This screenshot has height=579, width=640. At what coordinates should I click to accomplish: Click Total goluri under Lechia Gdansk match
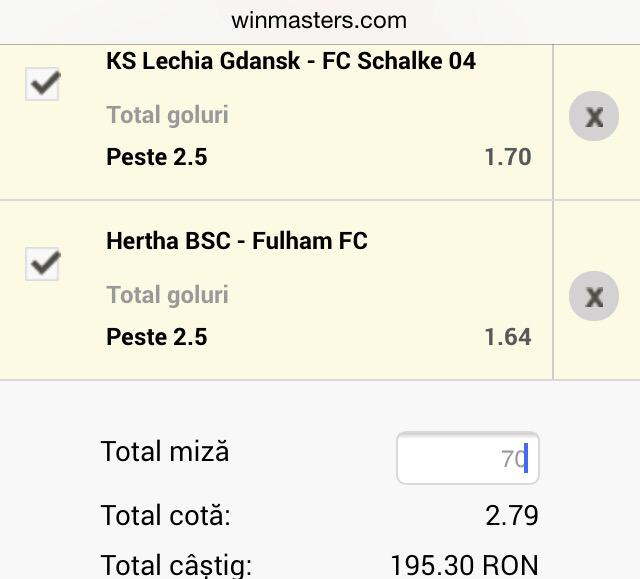[167, 115]
